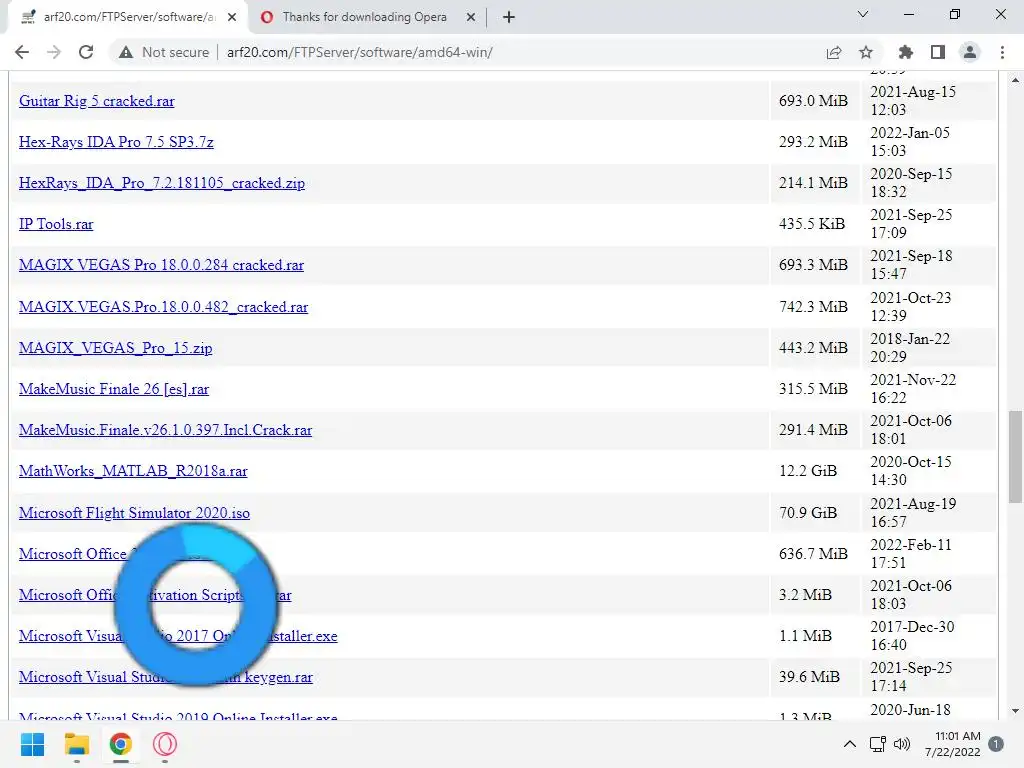Select the 2017-Dec-30 16:40 date cell

929,635
